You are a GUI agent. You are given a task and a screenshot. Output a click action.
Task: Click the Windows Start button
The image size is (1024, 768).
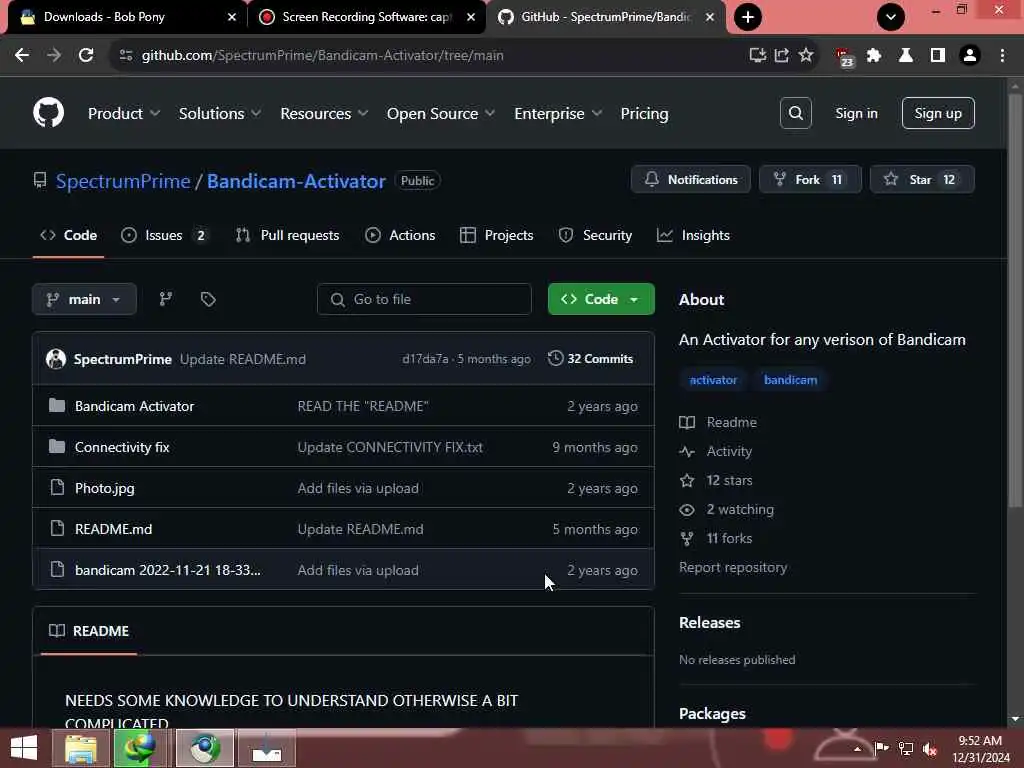coord(24,748)
